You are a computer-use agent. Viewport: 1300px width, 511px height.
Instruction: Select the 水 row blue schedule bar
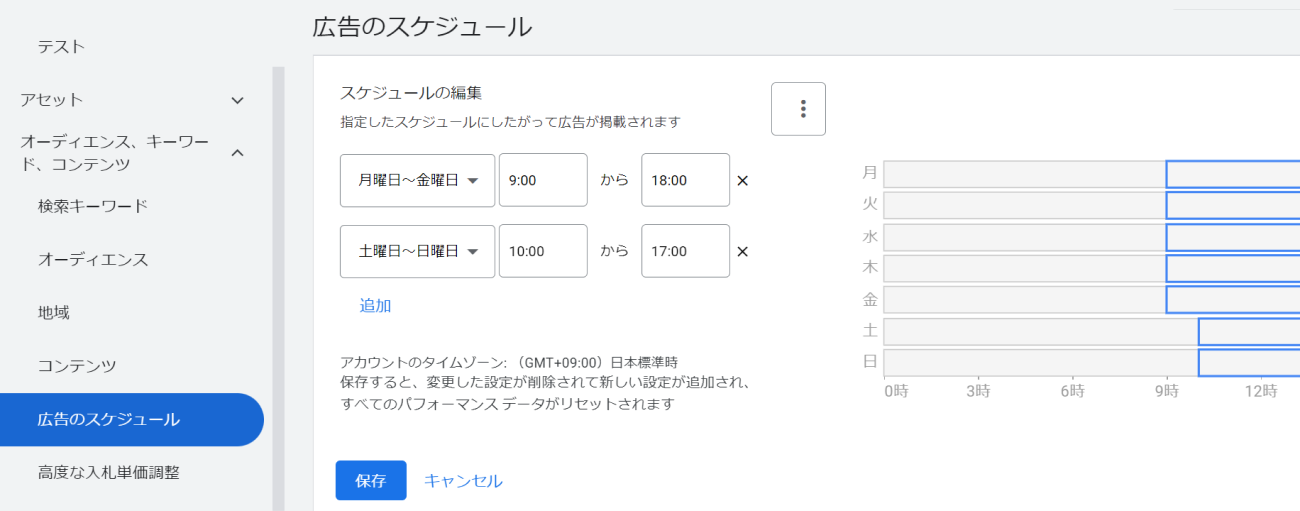point(1233,237)
